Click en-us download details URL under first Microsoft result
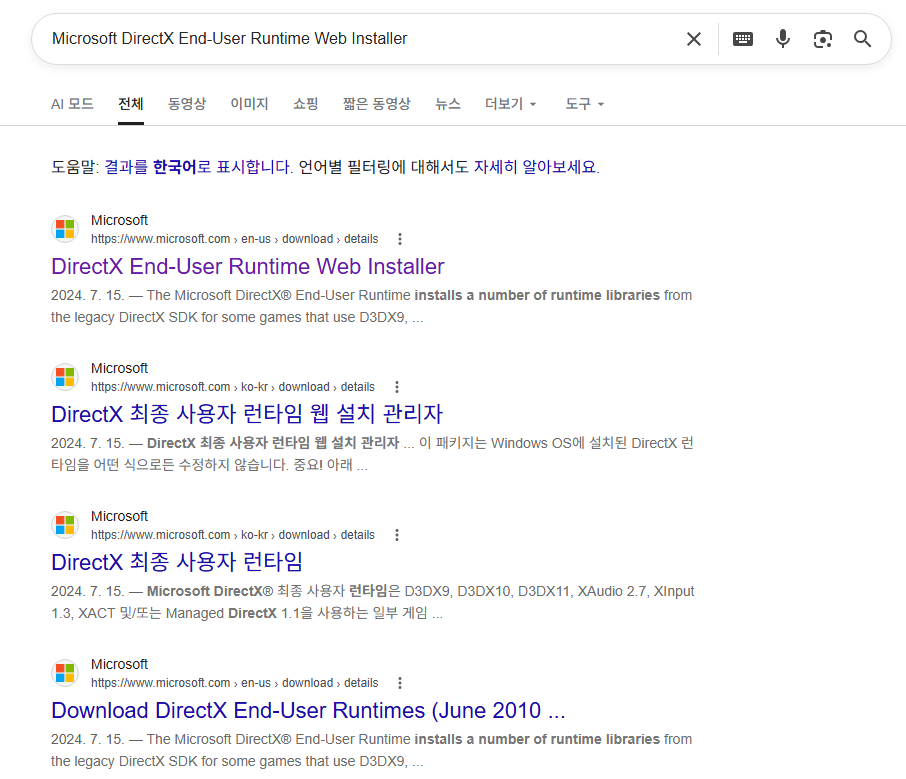 click(235, 239)
